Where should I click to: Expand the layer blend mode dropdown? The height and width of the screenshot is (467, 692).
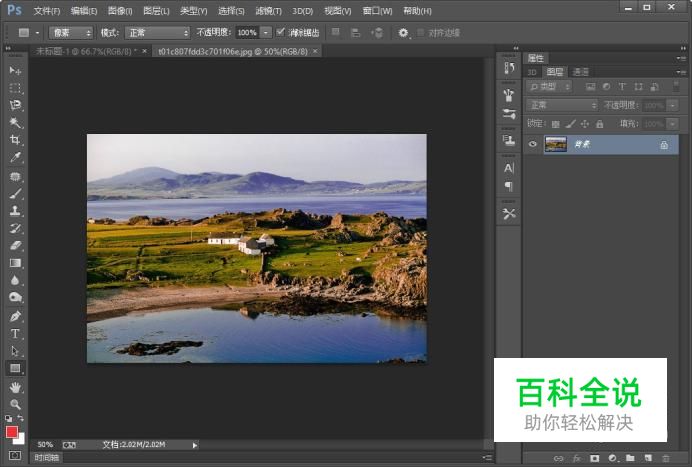click(x=562, y=105)
